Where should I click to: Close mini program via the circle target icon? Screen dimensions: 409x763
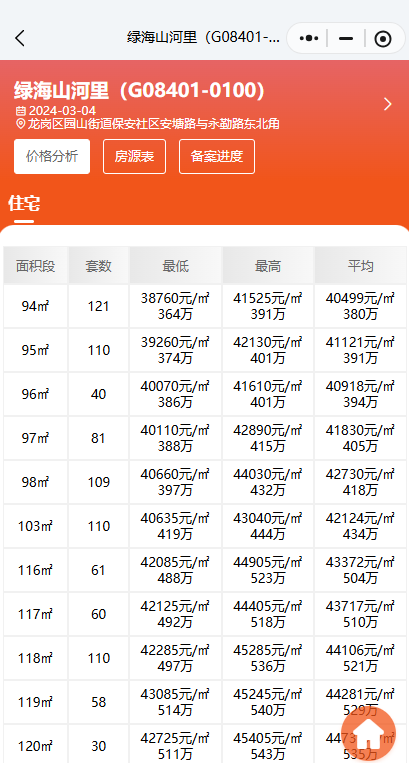(383, 38)
